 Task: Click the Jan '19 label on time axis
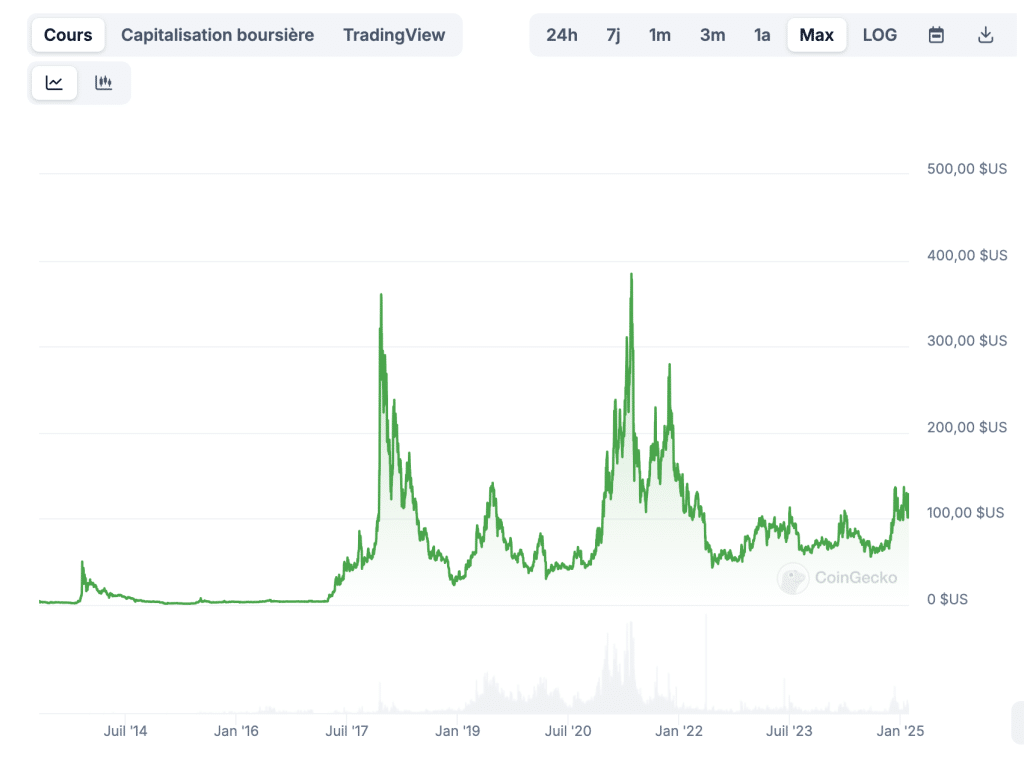[x=457, y=731]
